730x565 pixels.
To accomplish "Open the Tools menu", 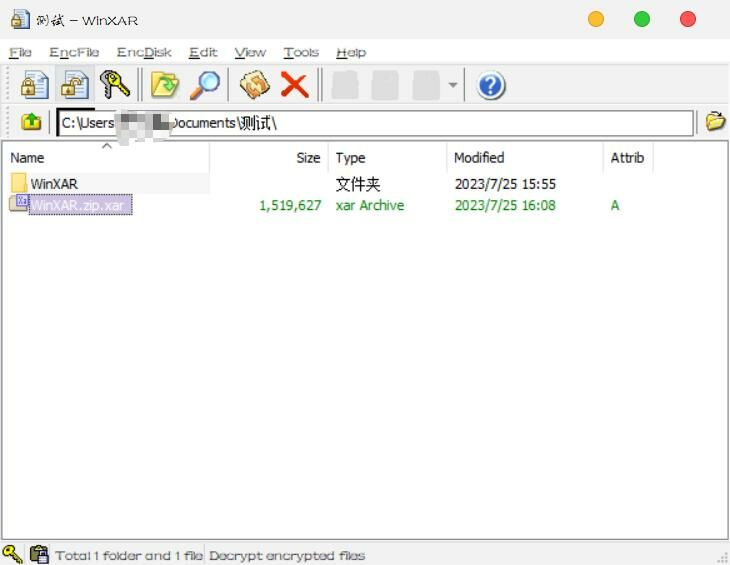I will click(300, 52).
